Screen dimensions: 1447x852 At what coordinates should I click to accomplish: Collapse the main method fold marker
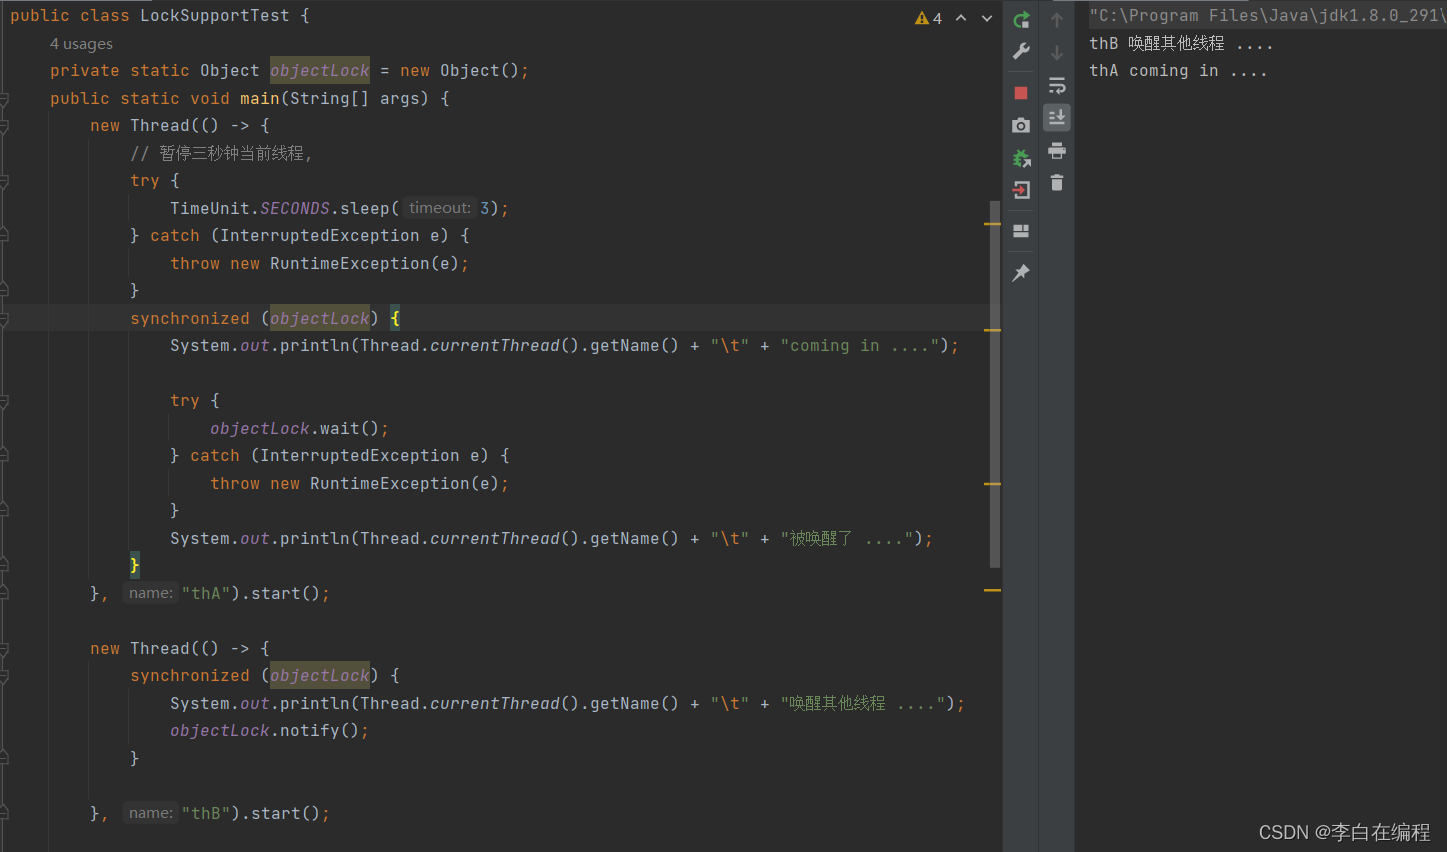click(x=4, y=99)
